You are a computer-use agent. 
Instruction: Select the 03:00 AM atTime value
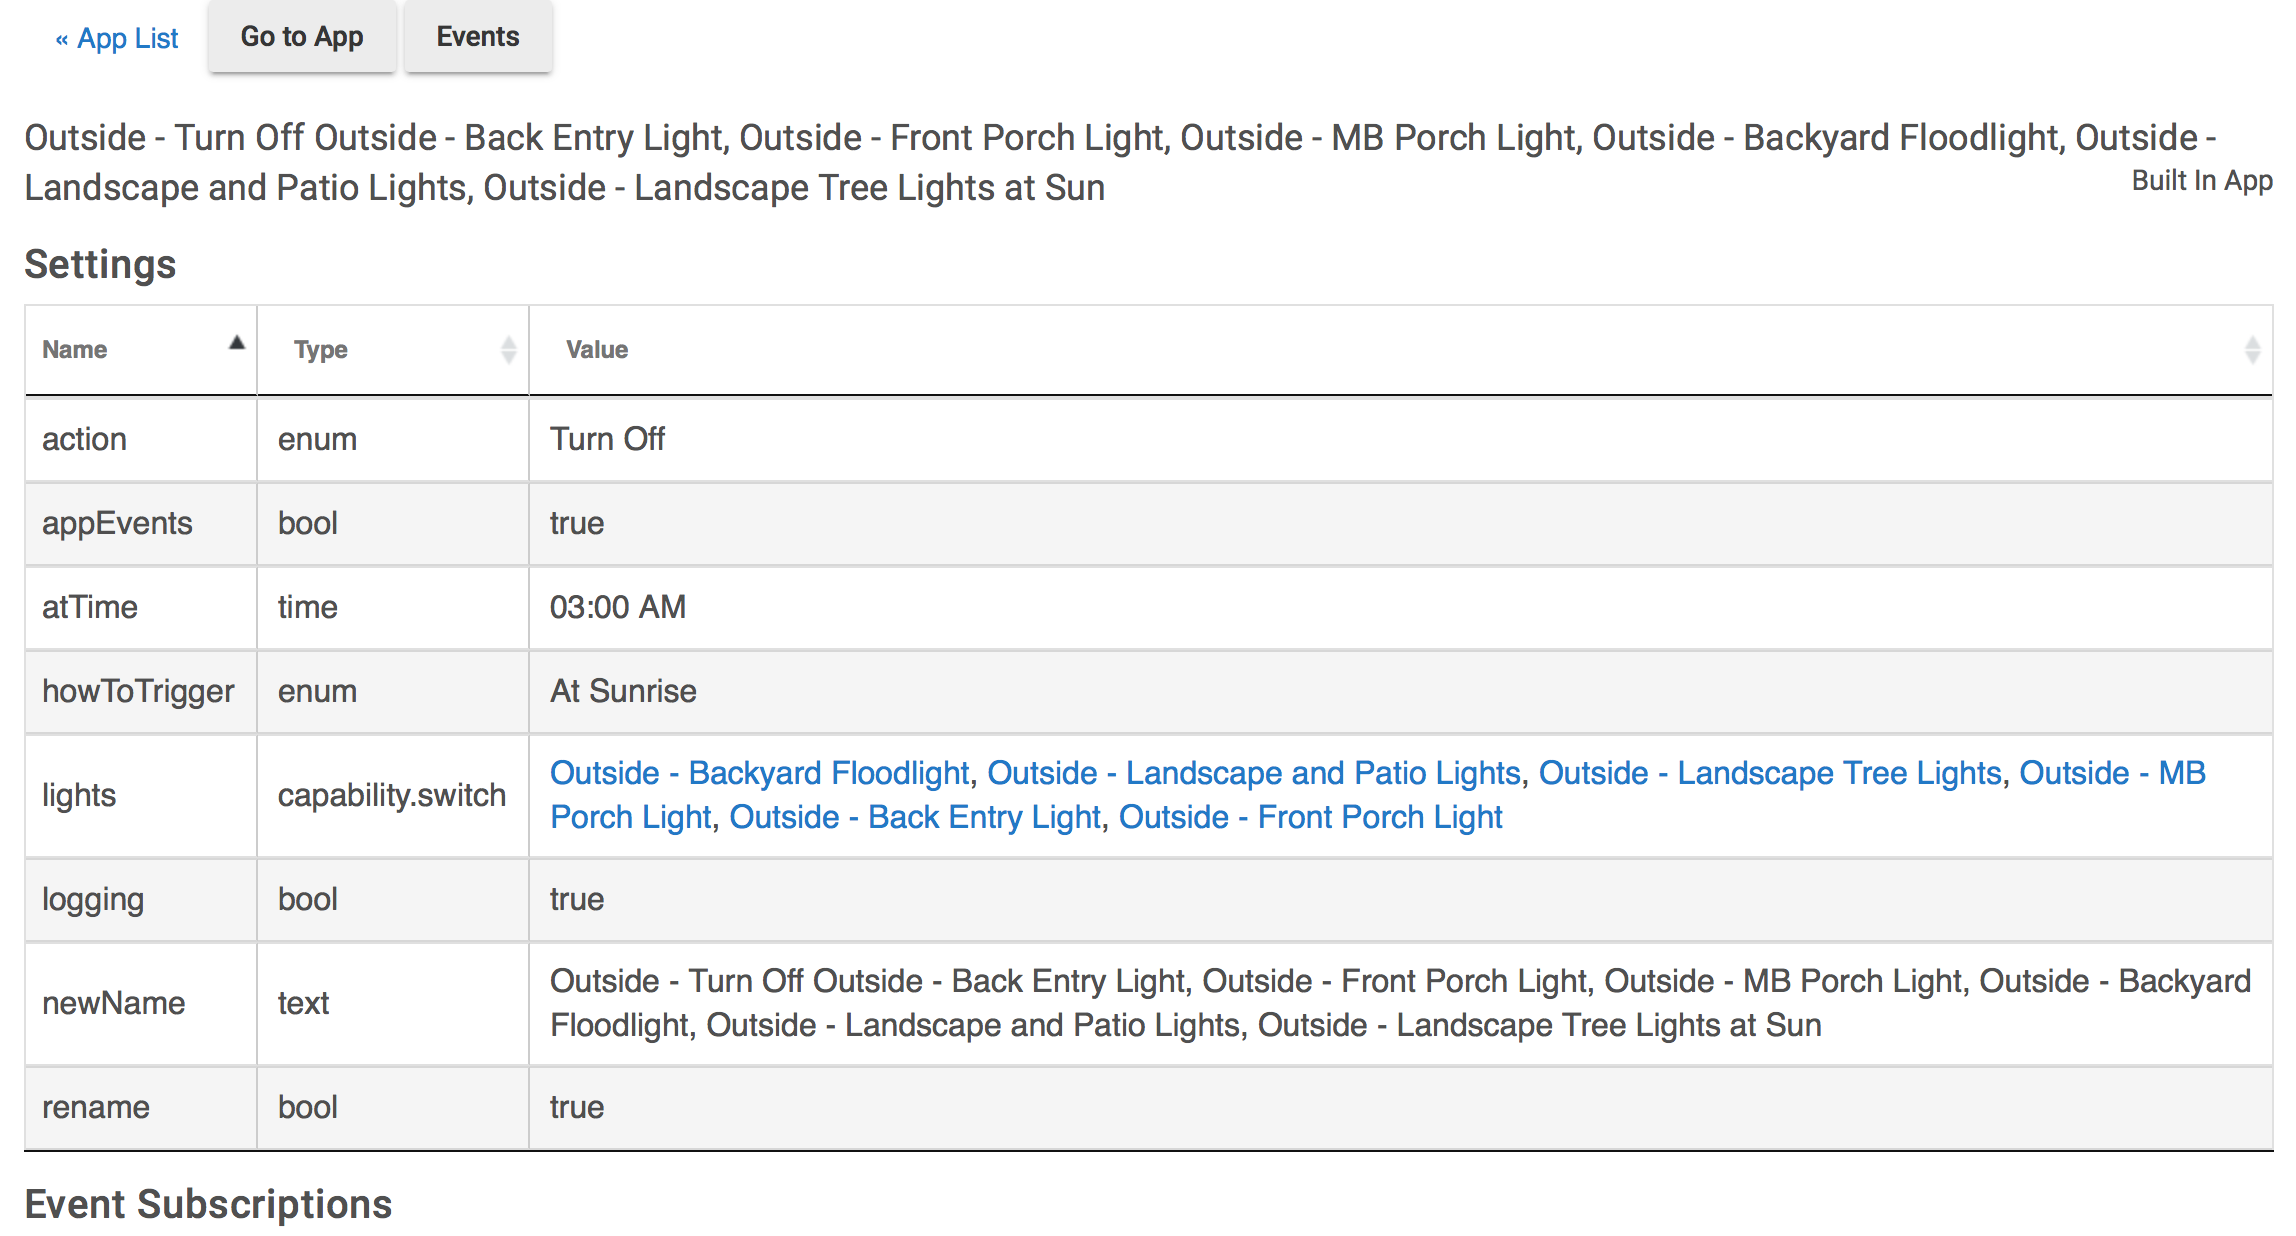[x=617, y=607]
